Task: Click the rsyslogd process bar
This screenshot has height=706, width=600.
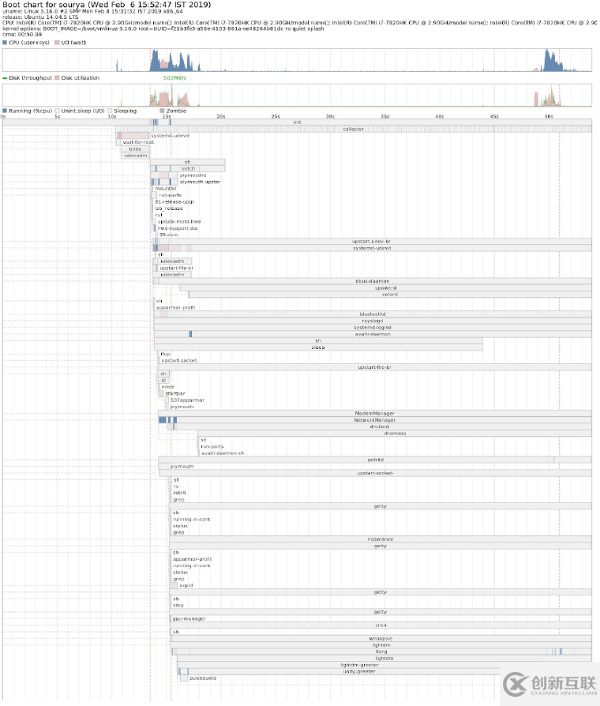Action: pos(372,321)
